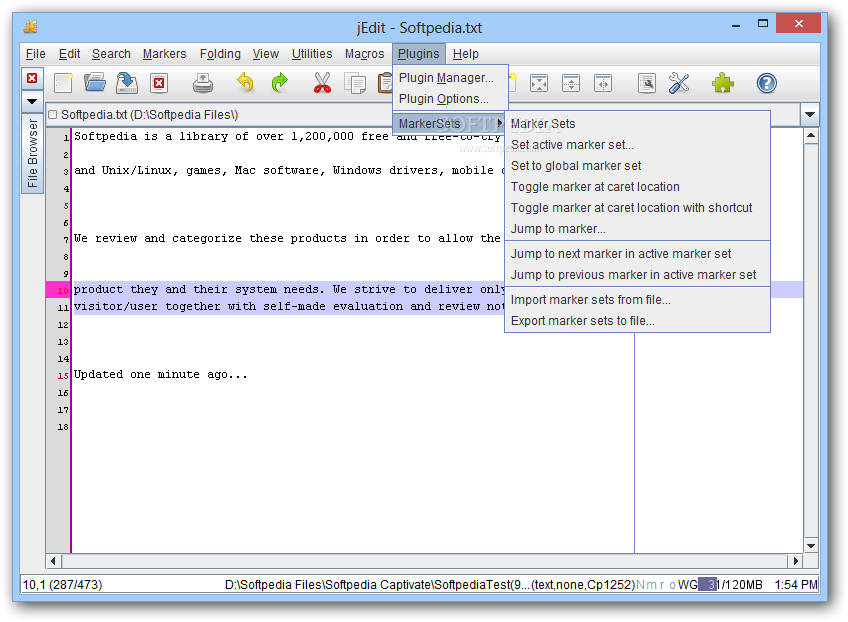Click the blue Help question mark icon
Screen dimensions: 848x622
[766, 83]
